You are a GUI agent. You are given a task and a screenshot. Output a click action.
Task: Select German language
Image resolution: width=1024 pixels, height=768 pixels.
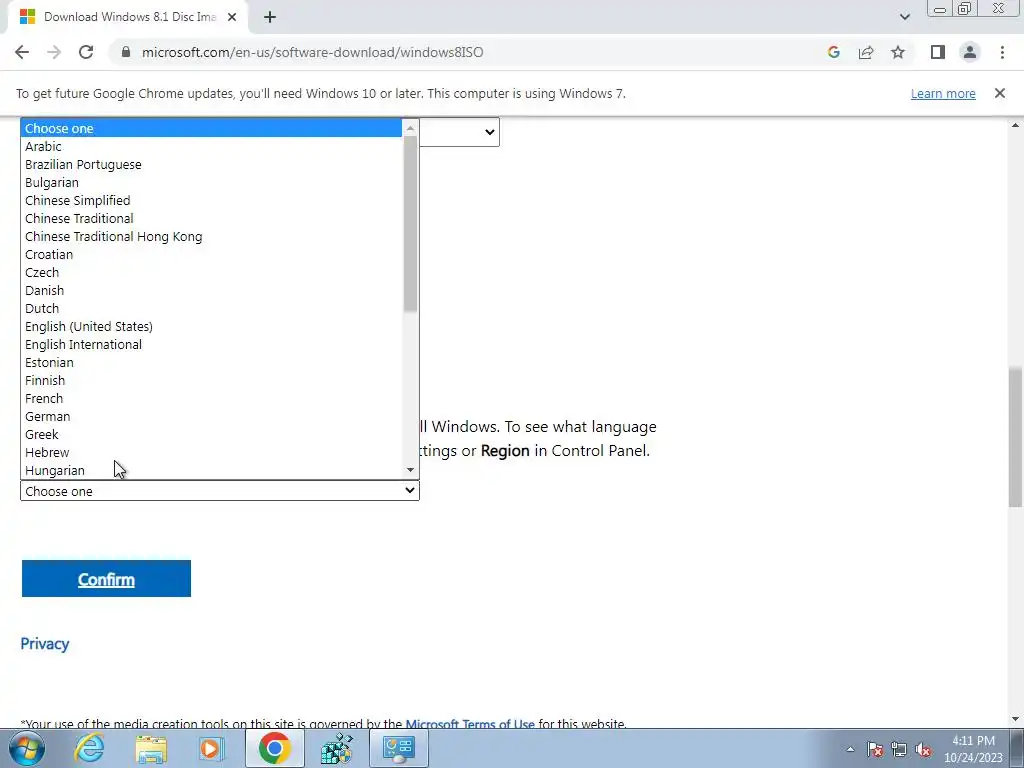213,416
